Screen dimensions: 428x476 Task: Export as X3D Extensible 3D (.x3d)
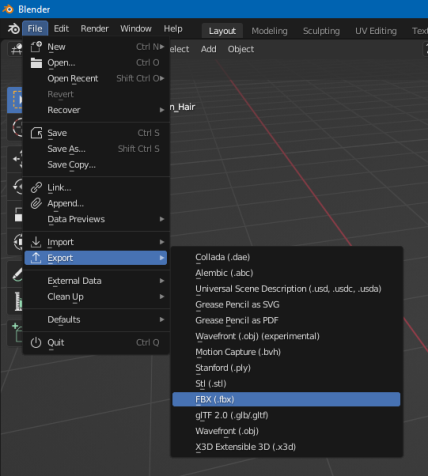pyautogui.click(x=286, y=447)
